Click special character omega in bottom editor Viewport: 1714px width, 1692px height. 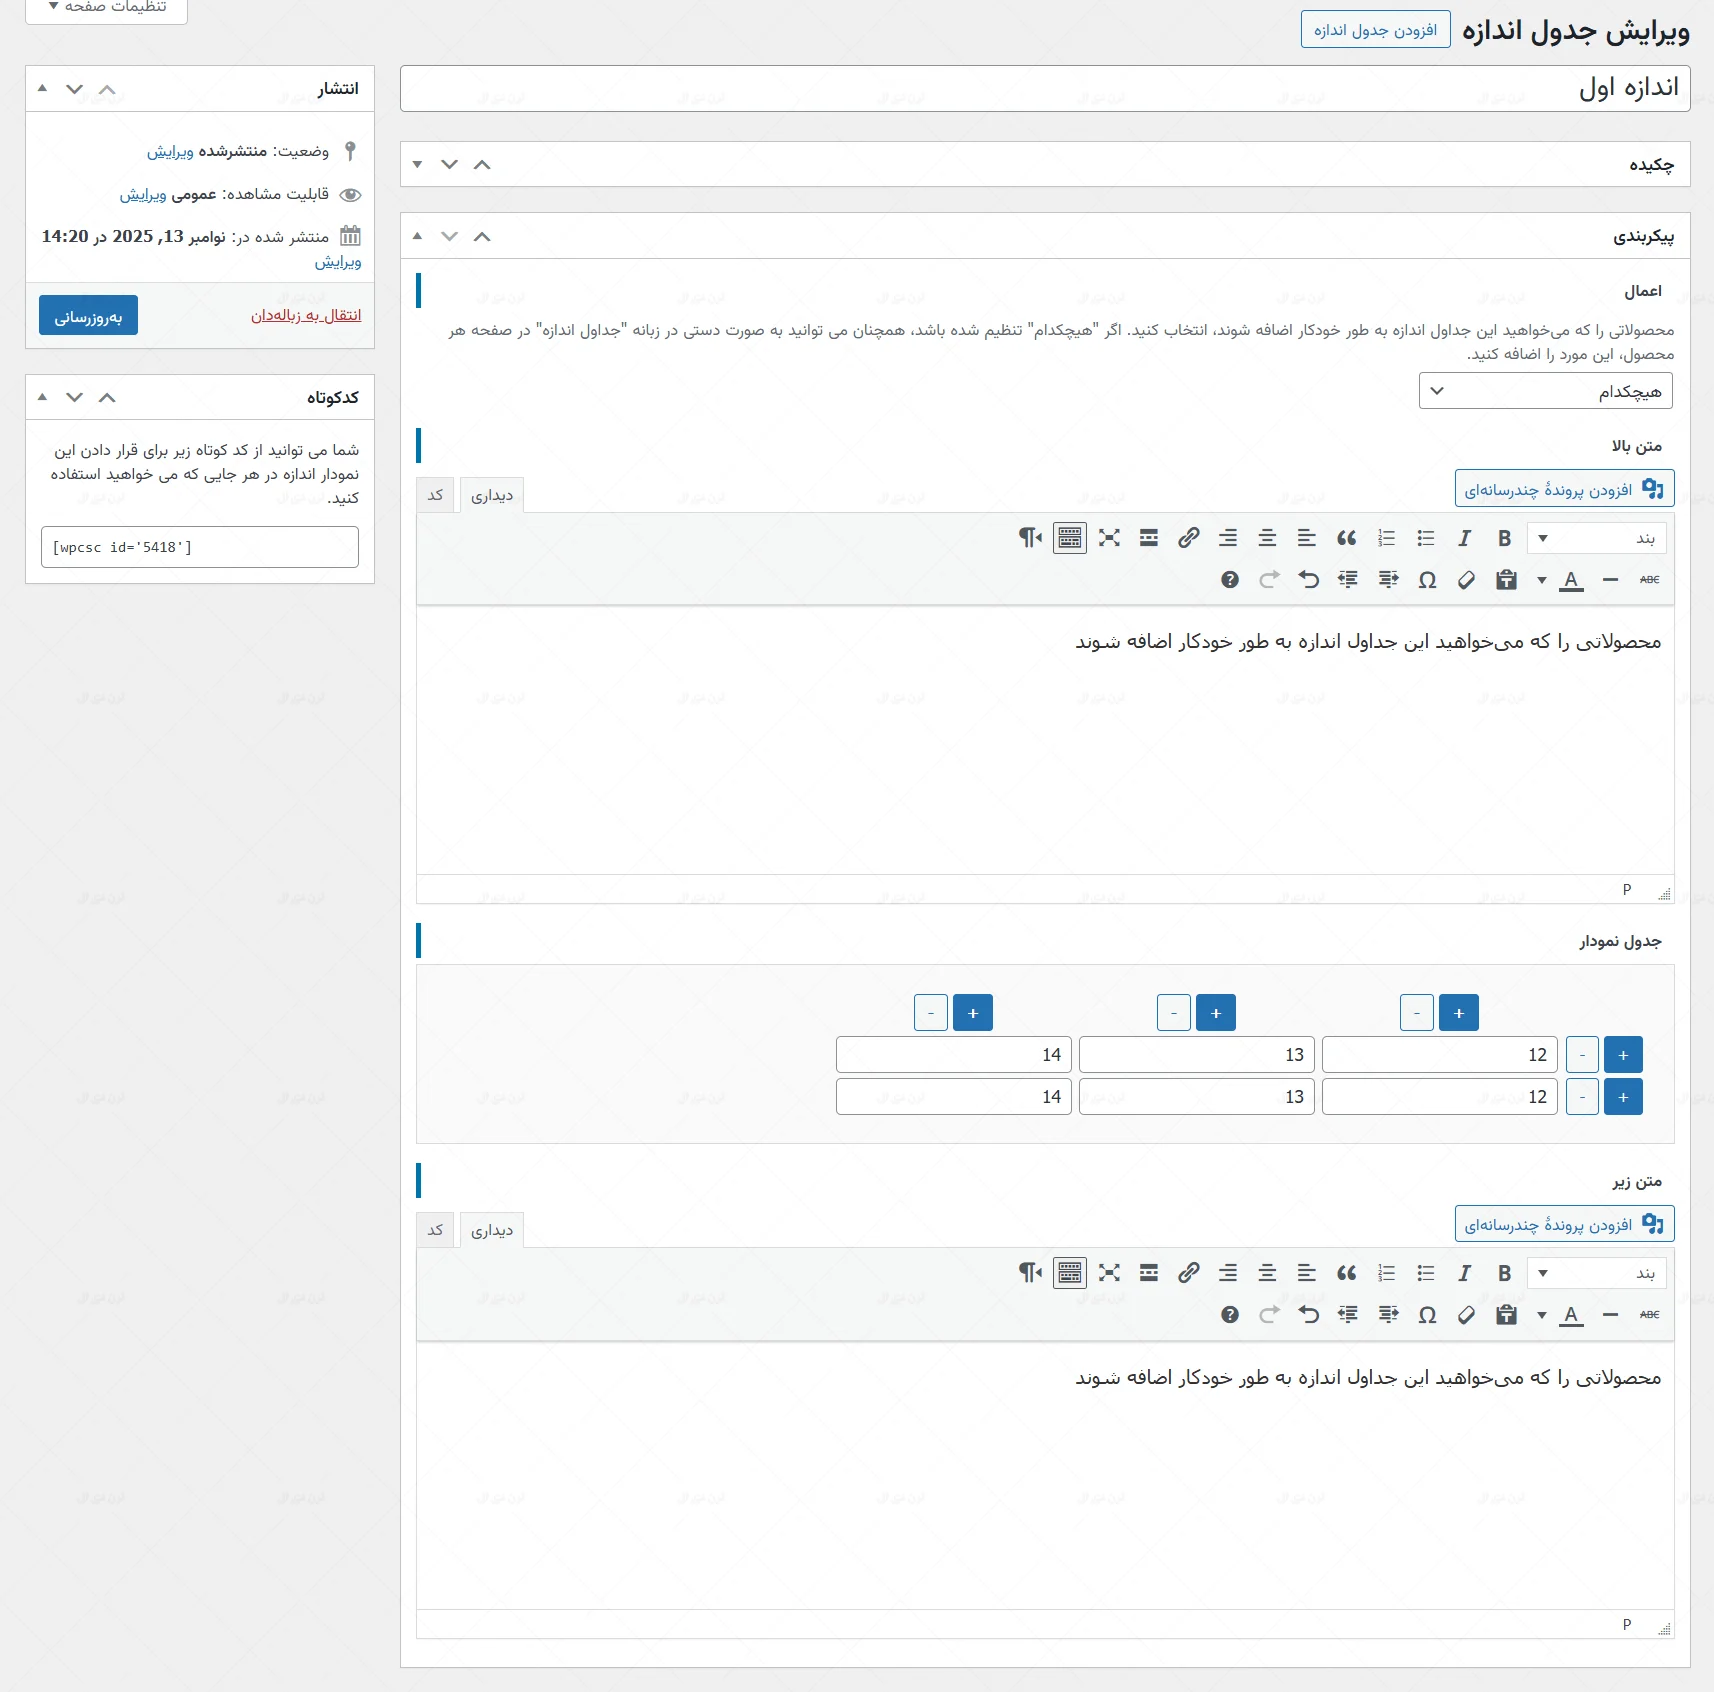point(1427,1315)
